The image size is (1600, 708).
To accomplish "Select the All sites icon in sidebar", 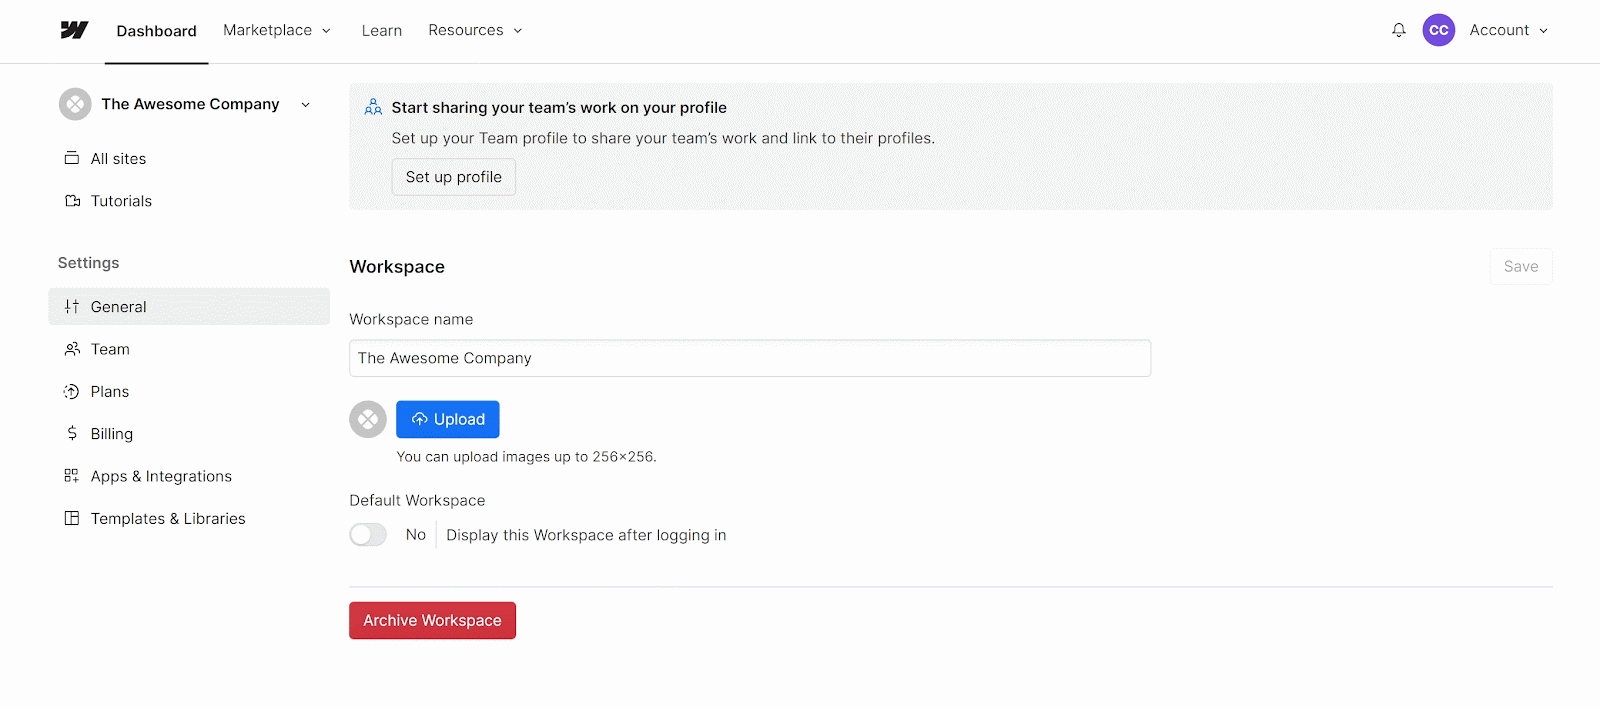I will (71, 158).
